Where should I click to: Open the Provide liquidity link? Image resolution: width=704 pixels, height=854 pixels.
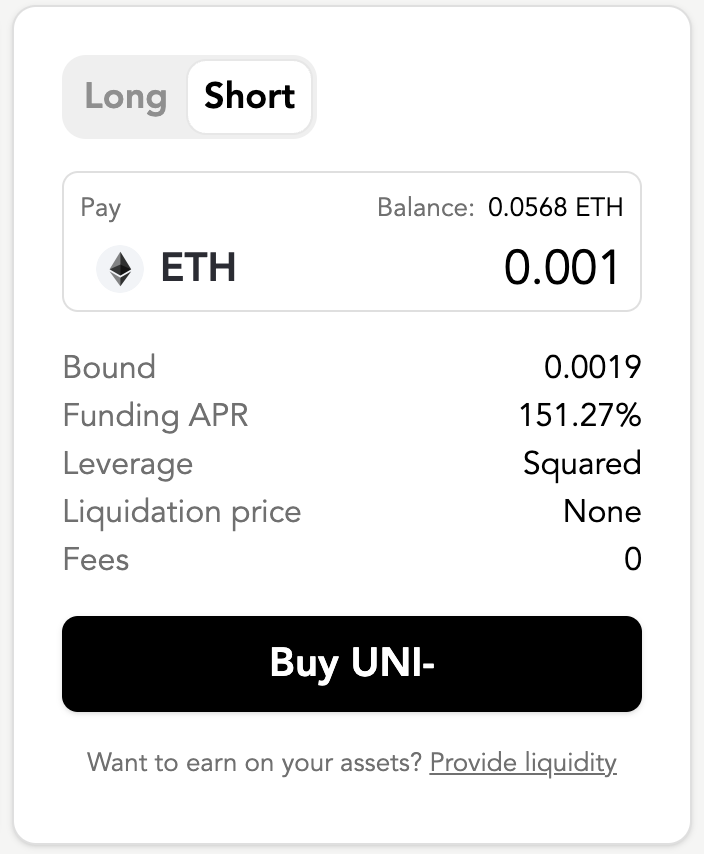pos(523,763)
